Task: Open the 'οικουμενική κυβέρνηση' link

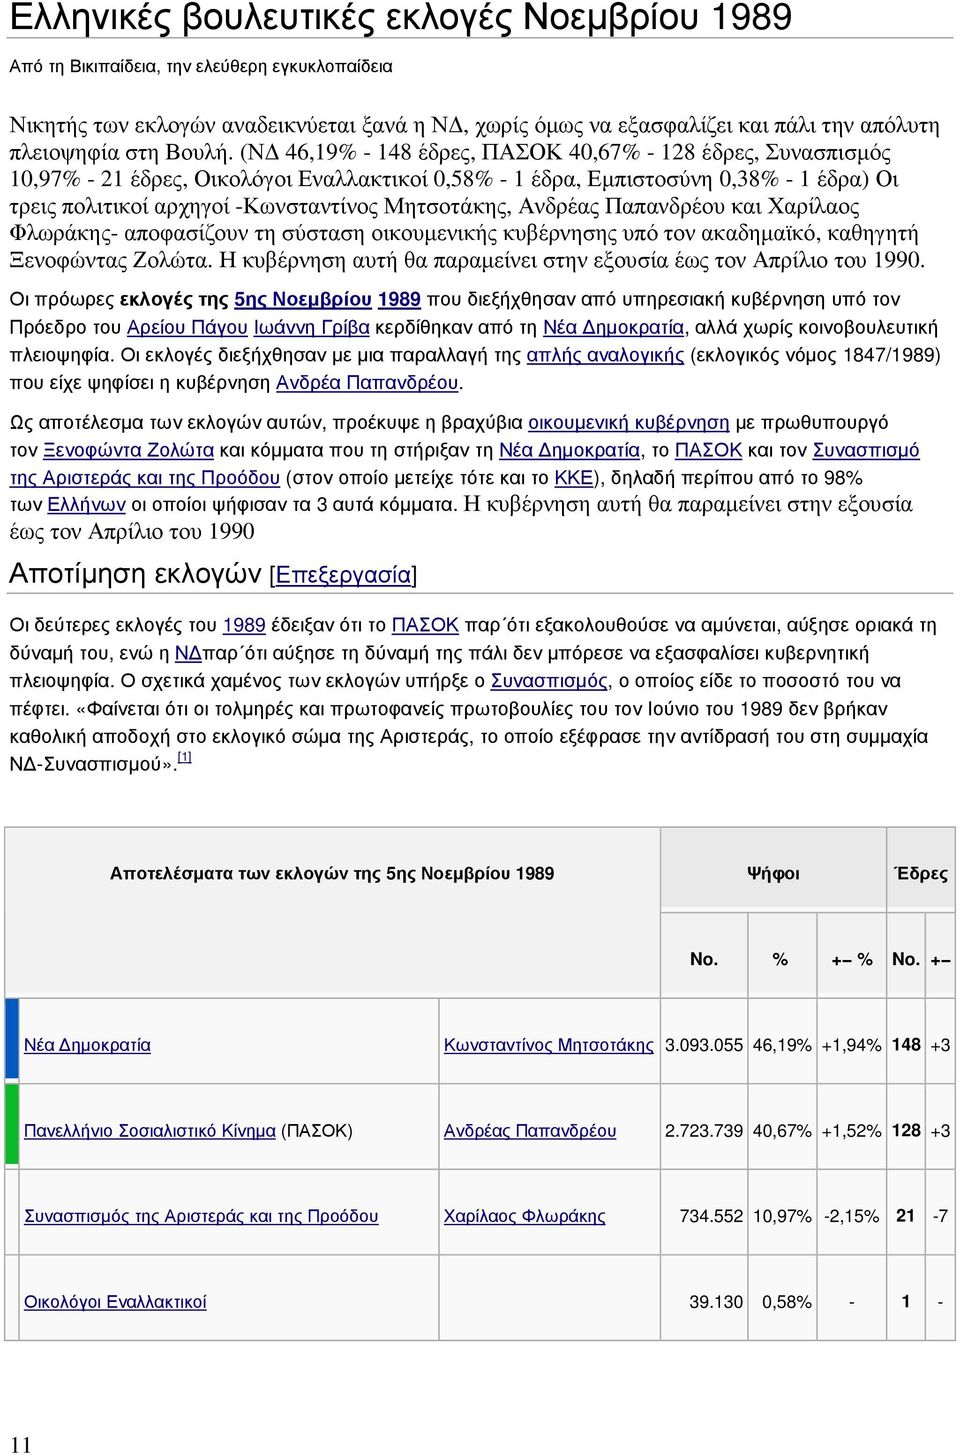Action: [x=629, y=422]
